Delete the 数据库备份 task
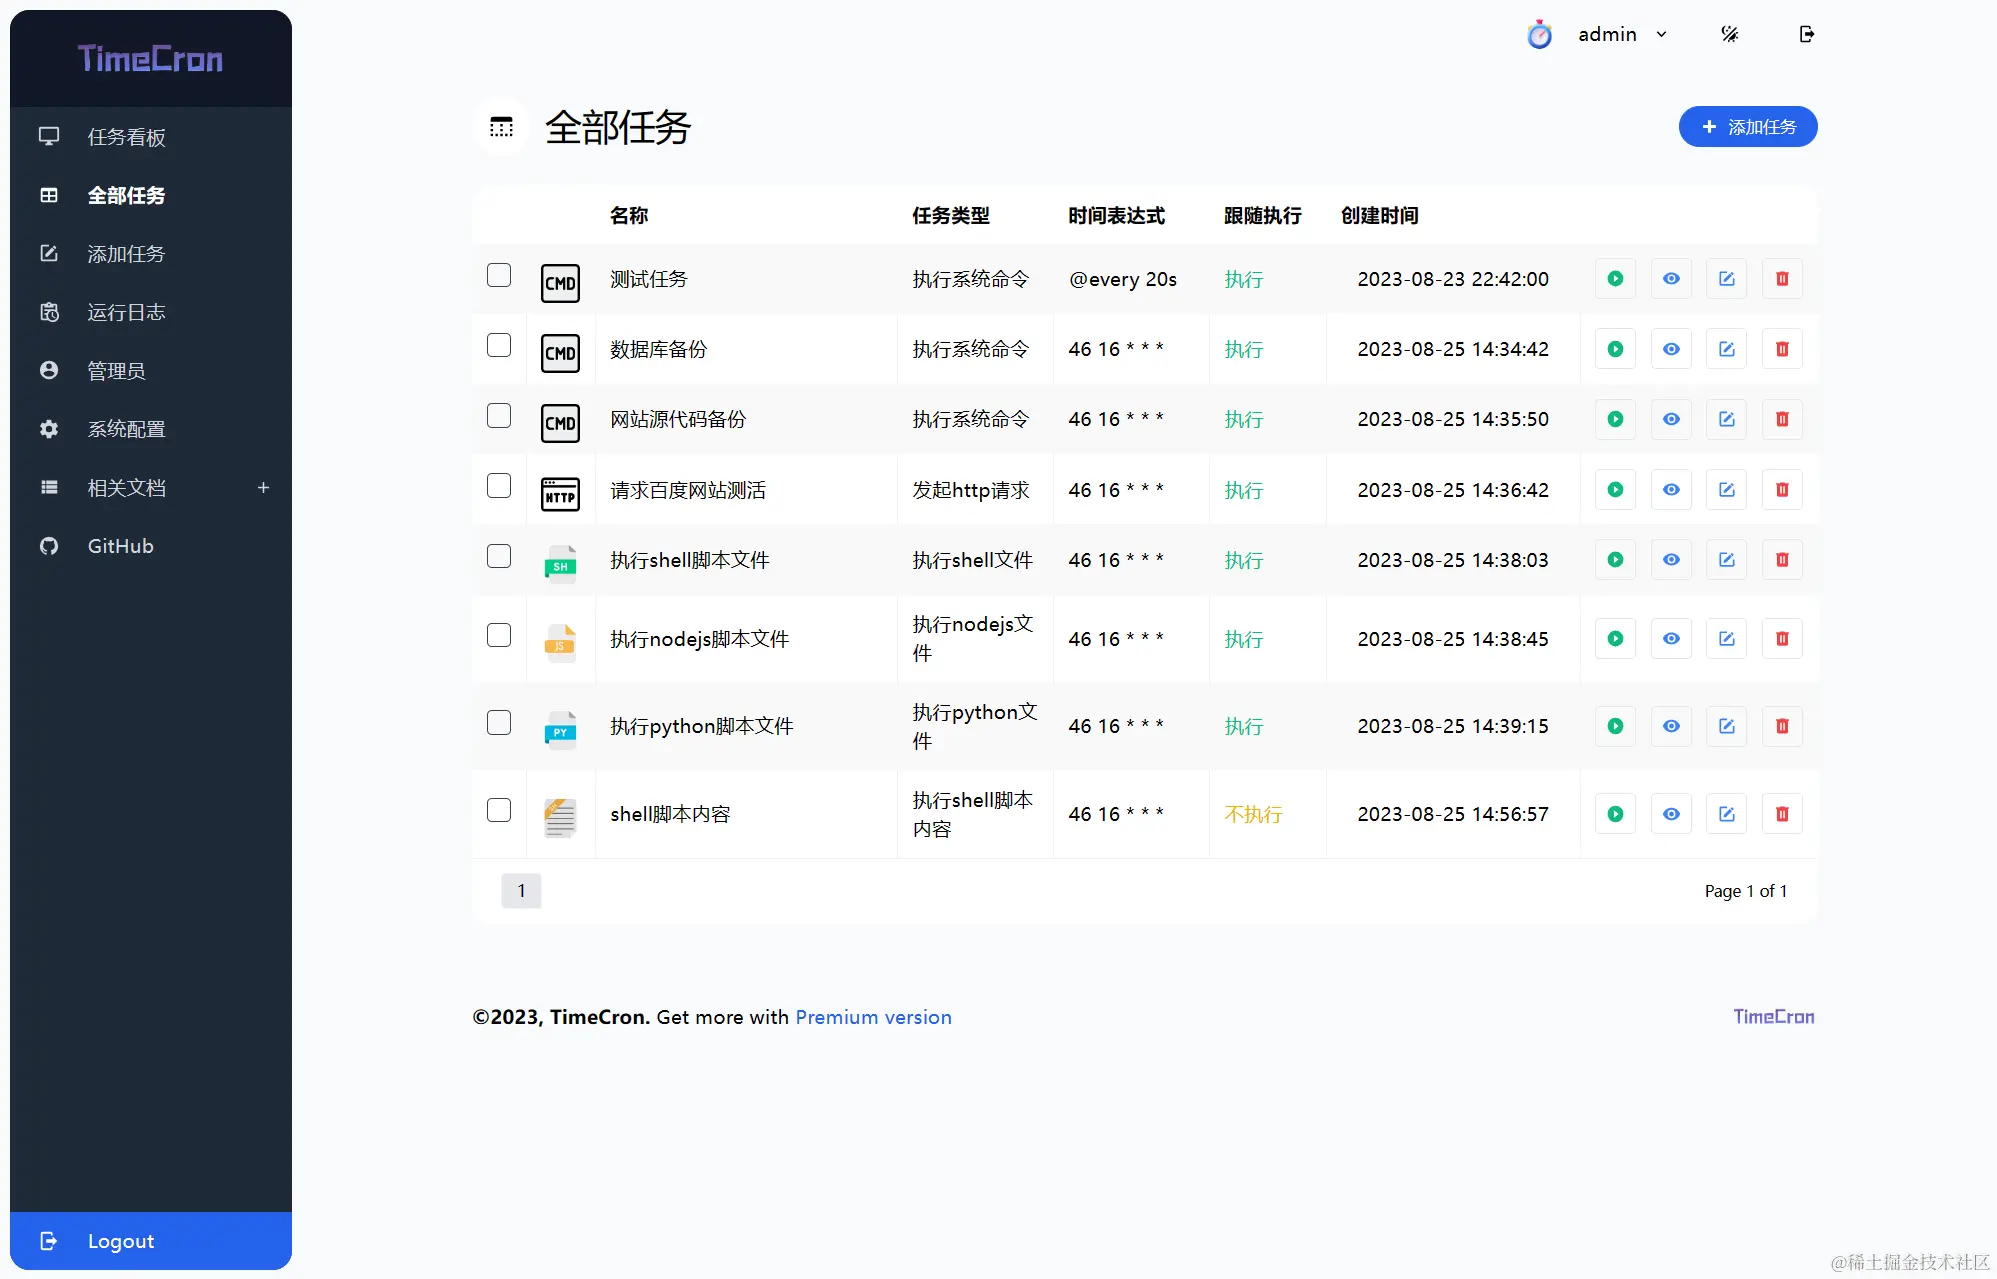The height and width of the screenshot is (1279, 1997). (1781, 349)
